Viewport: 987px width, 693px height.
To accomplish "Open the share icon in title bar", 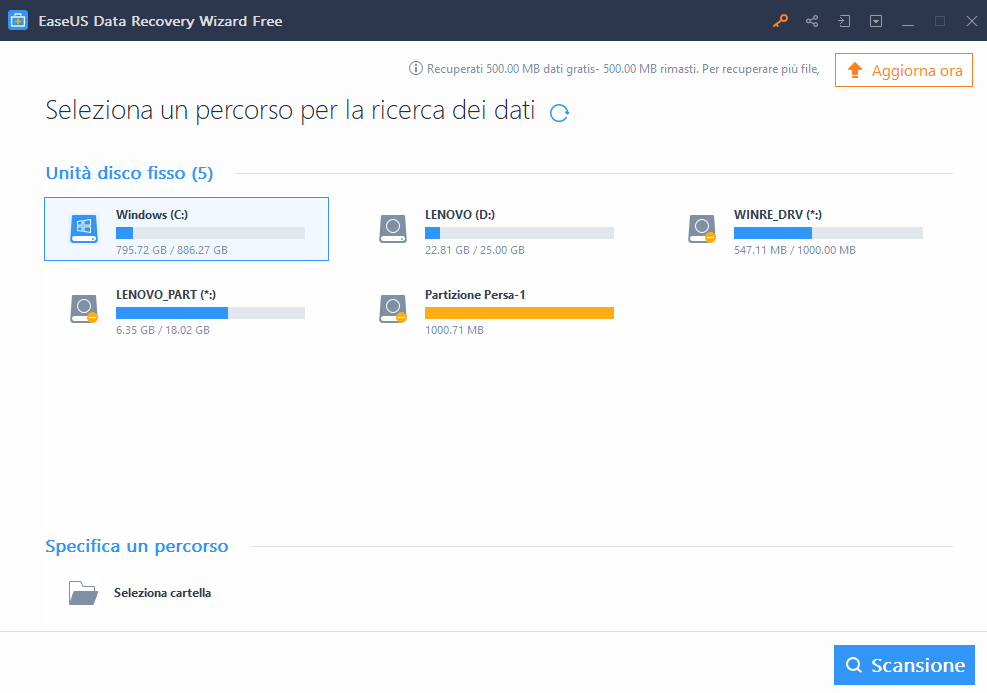I will (812, 21).
